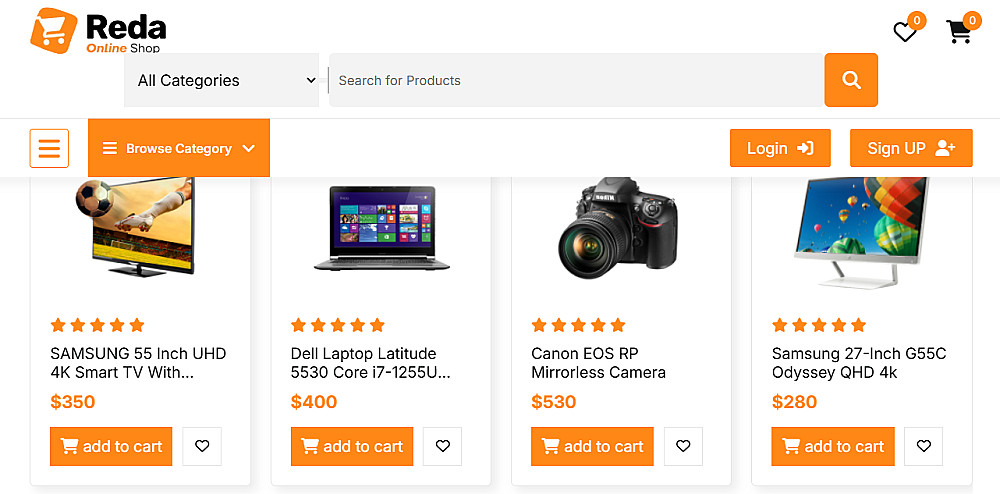Add Samsung 55 Inch TV to wishlist
The height and width of the screenshot is (494, 1000).
click(202, 446)
